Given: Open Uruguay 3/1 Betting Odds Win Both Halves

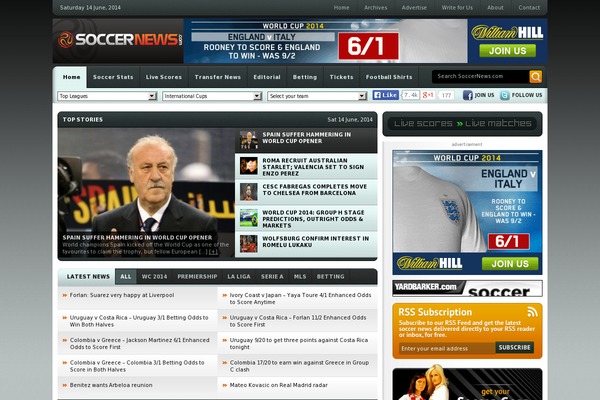Looking at the screenshot, I should pyautogui.click(x=139, y=321).
